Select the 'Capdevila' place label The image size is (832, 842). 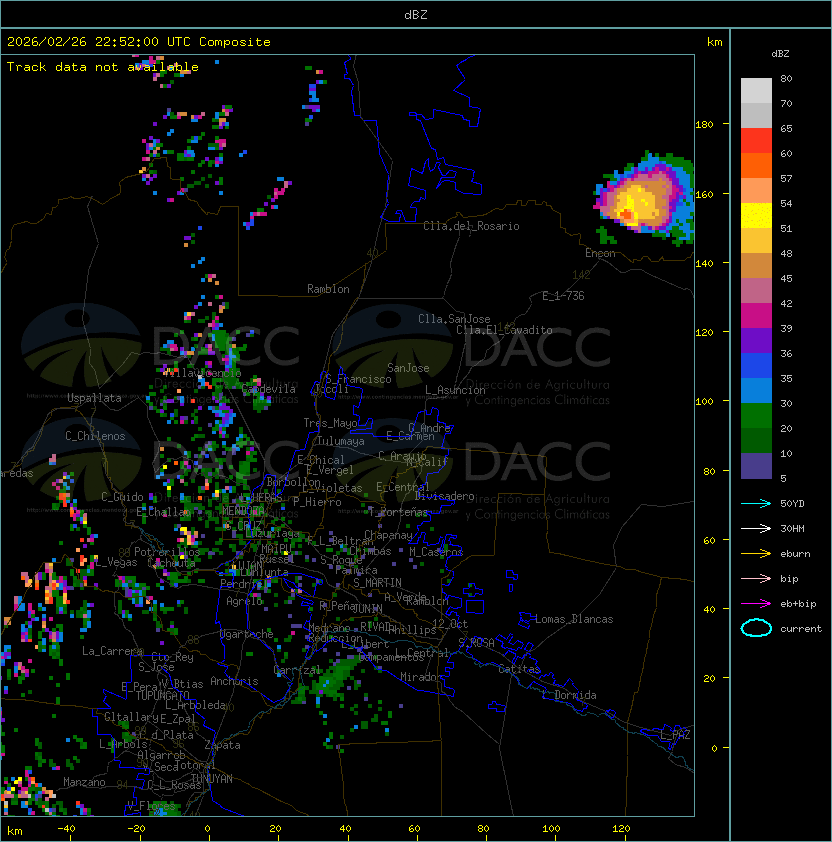click(x=269, y=389)
